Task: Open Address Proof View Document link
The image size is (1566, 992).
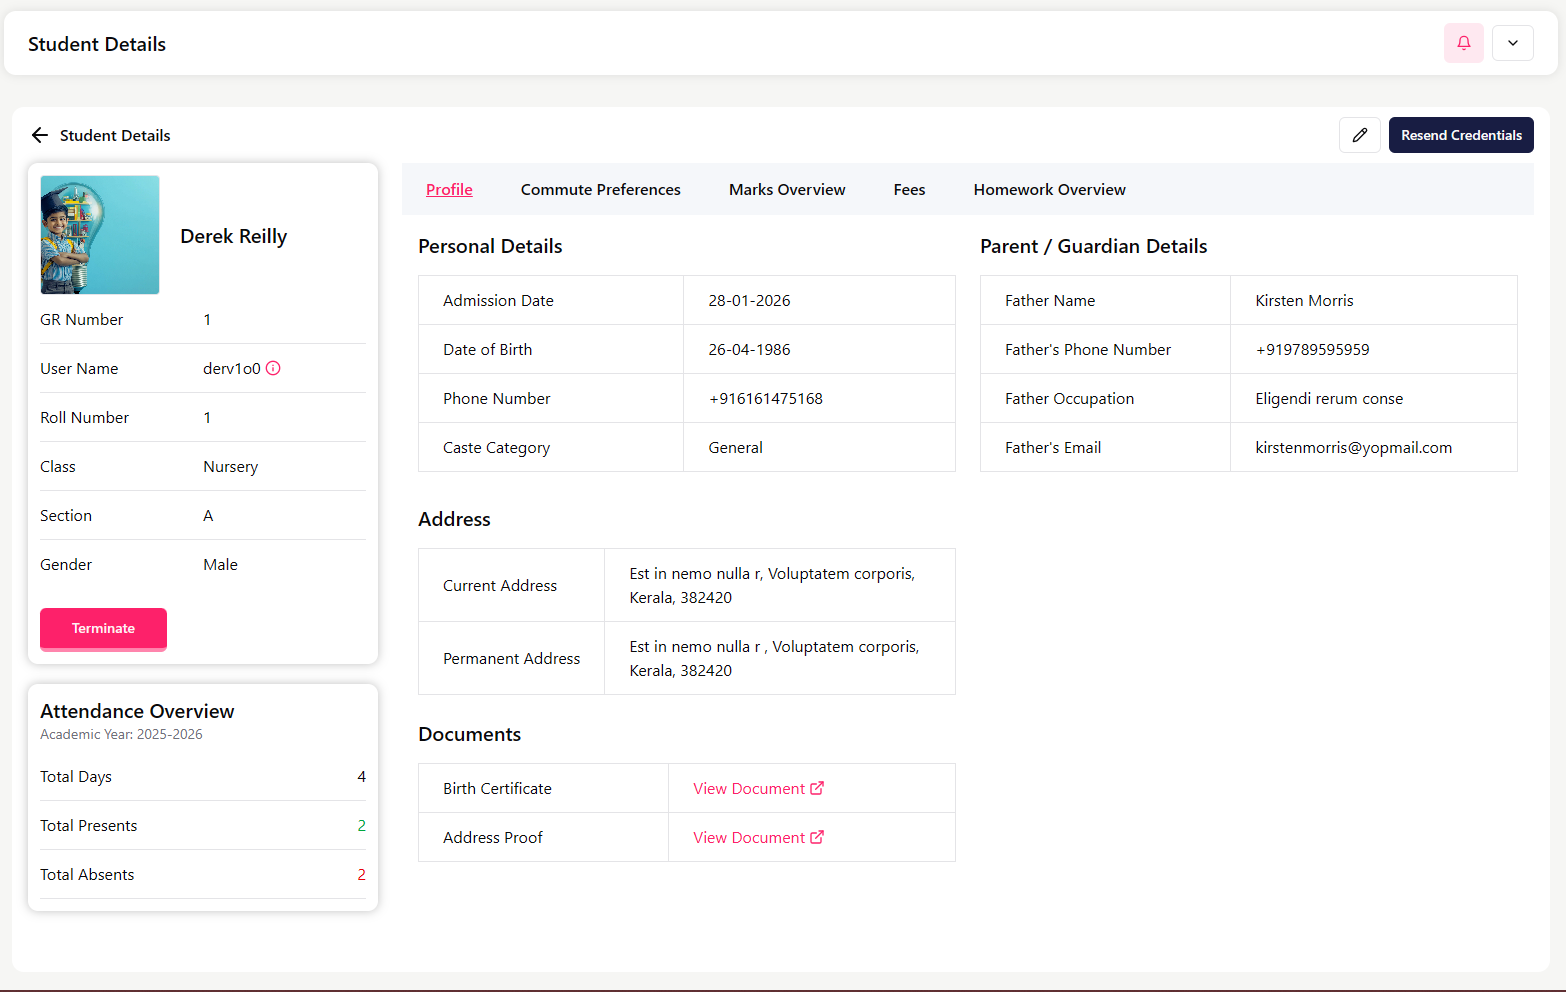Action: 748,838
